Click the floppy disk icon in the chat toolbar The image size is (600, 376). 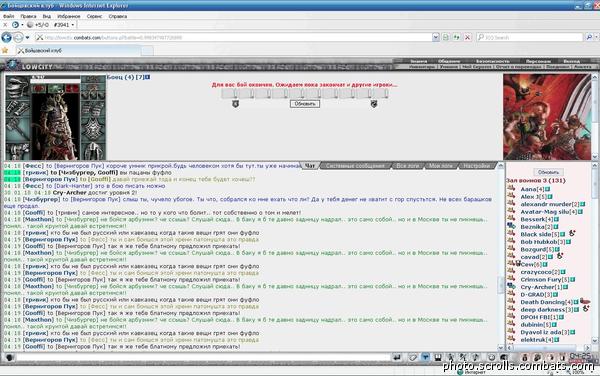(x=438, y=357)
